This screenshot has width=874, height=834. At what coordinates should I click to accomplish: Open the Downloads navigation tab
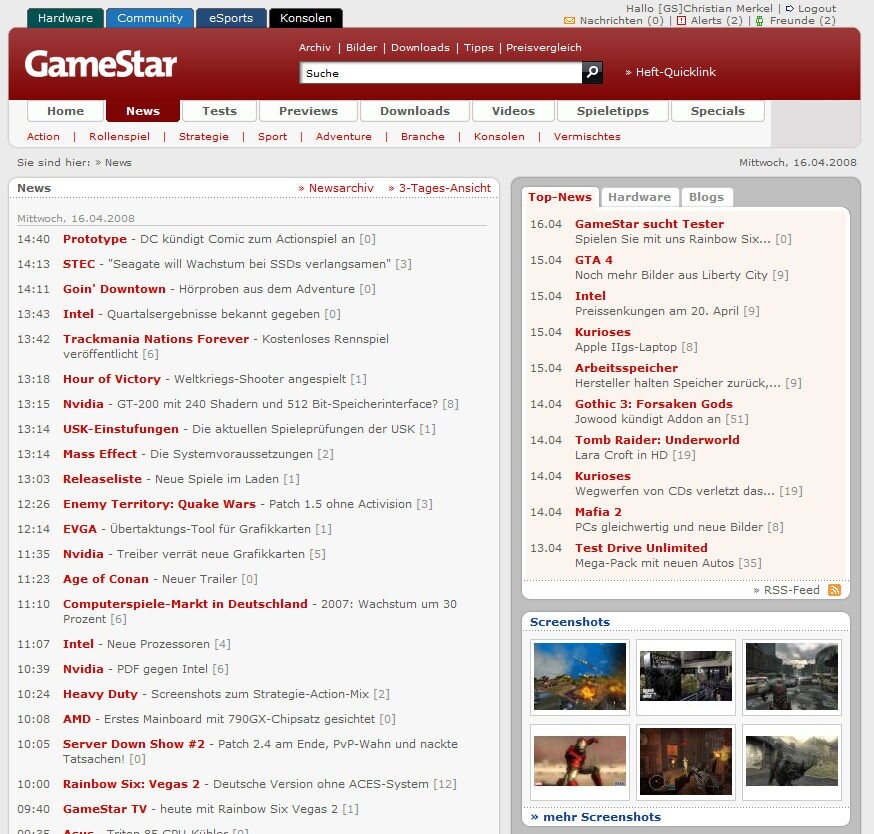click(414, 111)
